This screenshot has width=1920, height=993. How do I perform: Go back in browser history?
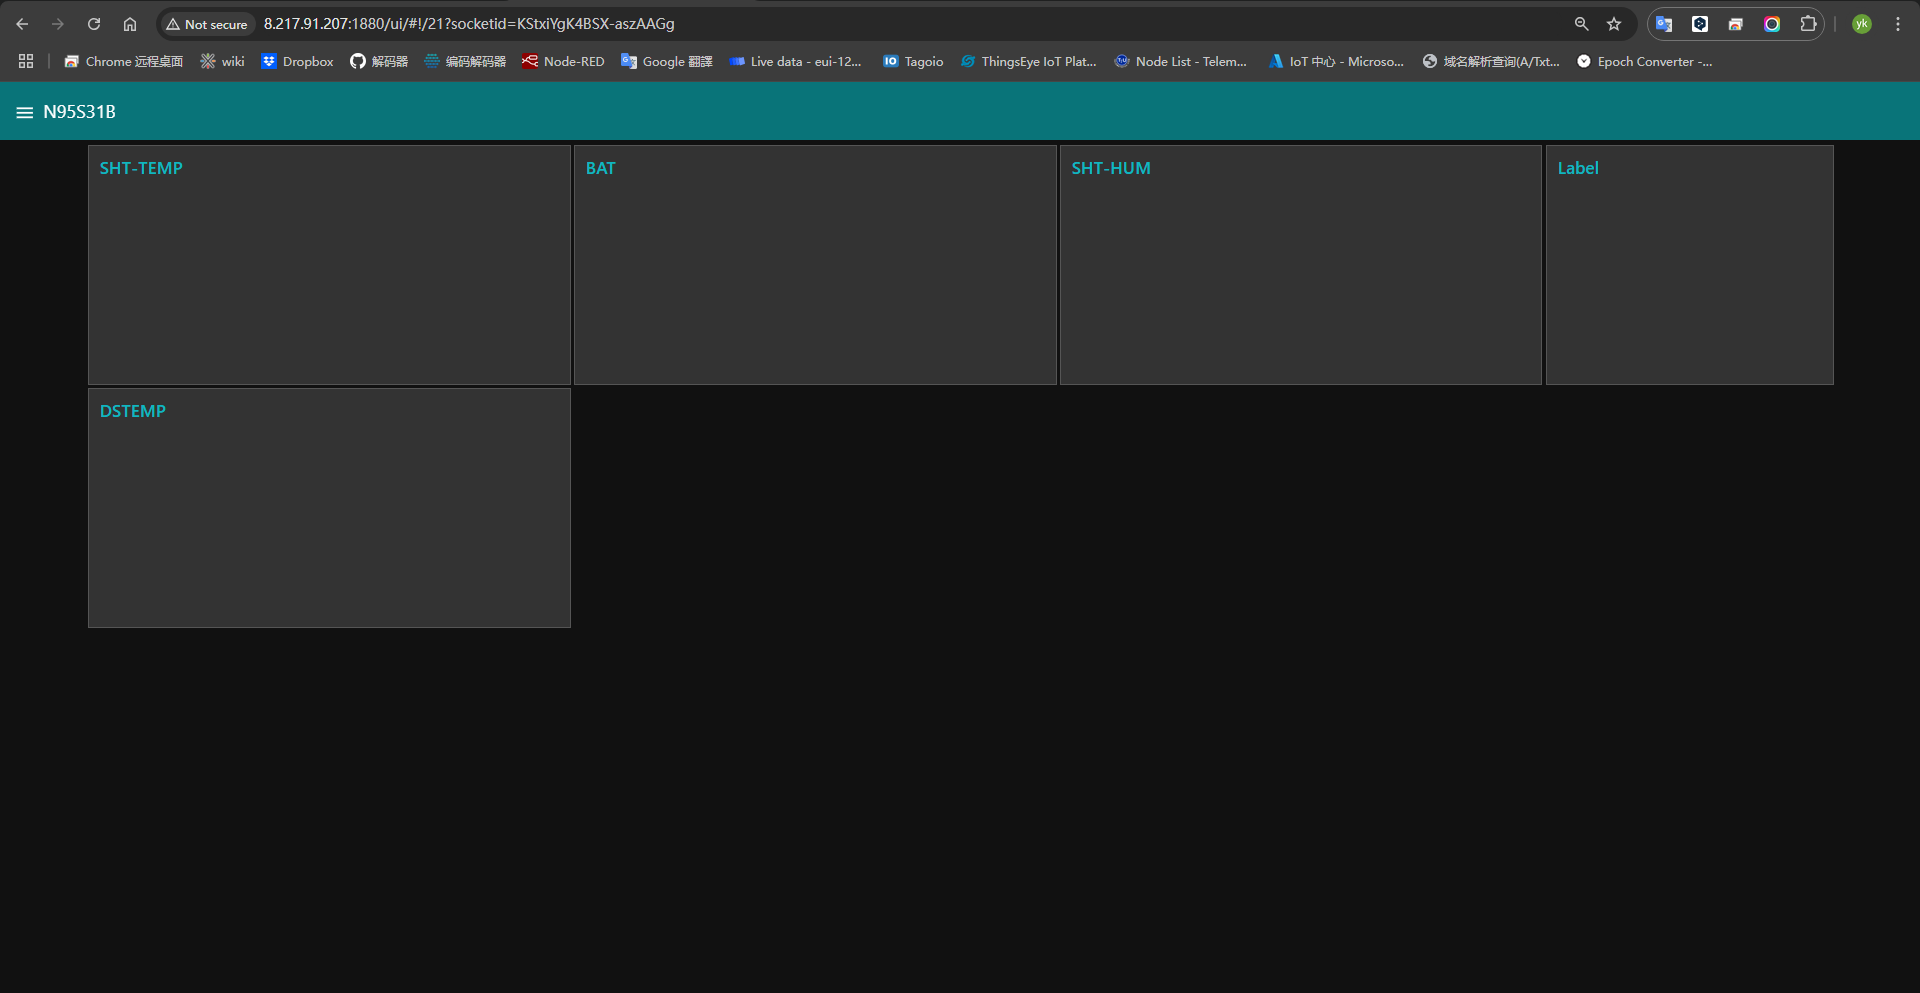(x=22, y=24)
